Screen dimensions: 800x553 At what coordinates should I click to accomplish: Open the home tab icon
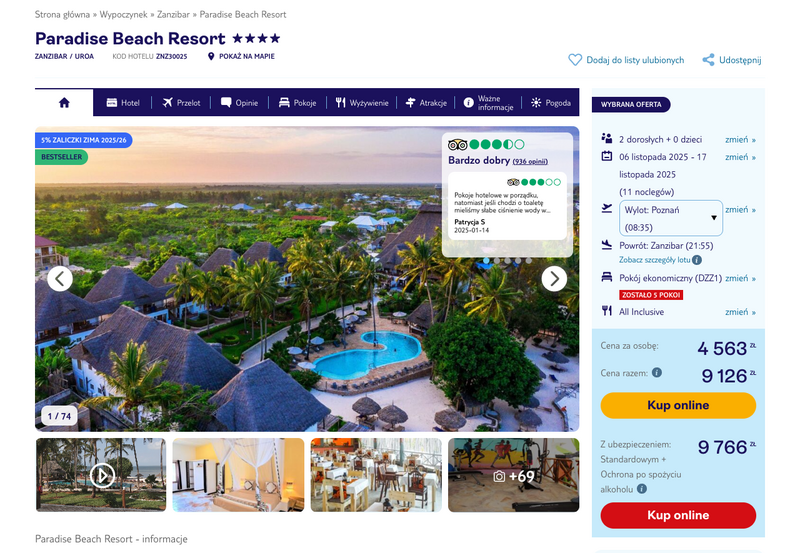[x=64, y=103]
